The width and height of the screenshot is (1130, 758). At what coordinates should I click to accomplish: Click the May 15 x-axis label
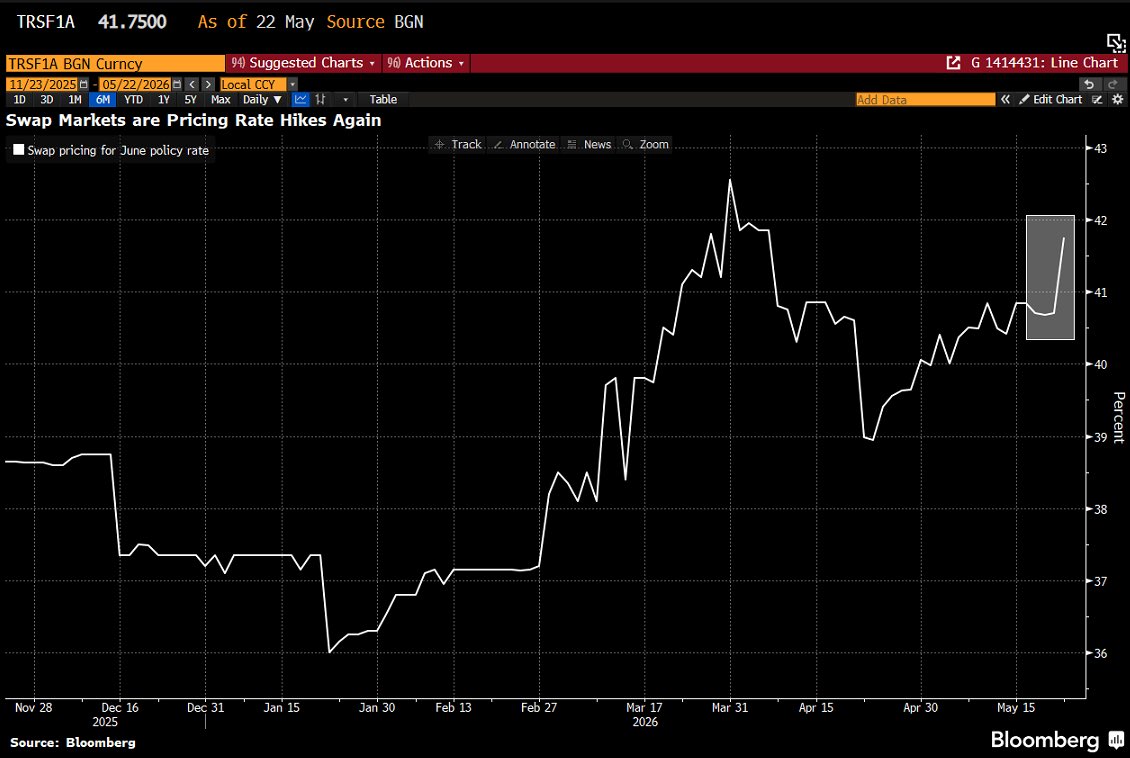tap(1016, 708)
